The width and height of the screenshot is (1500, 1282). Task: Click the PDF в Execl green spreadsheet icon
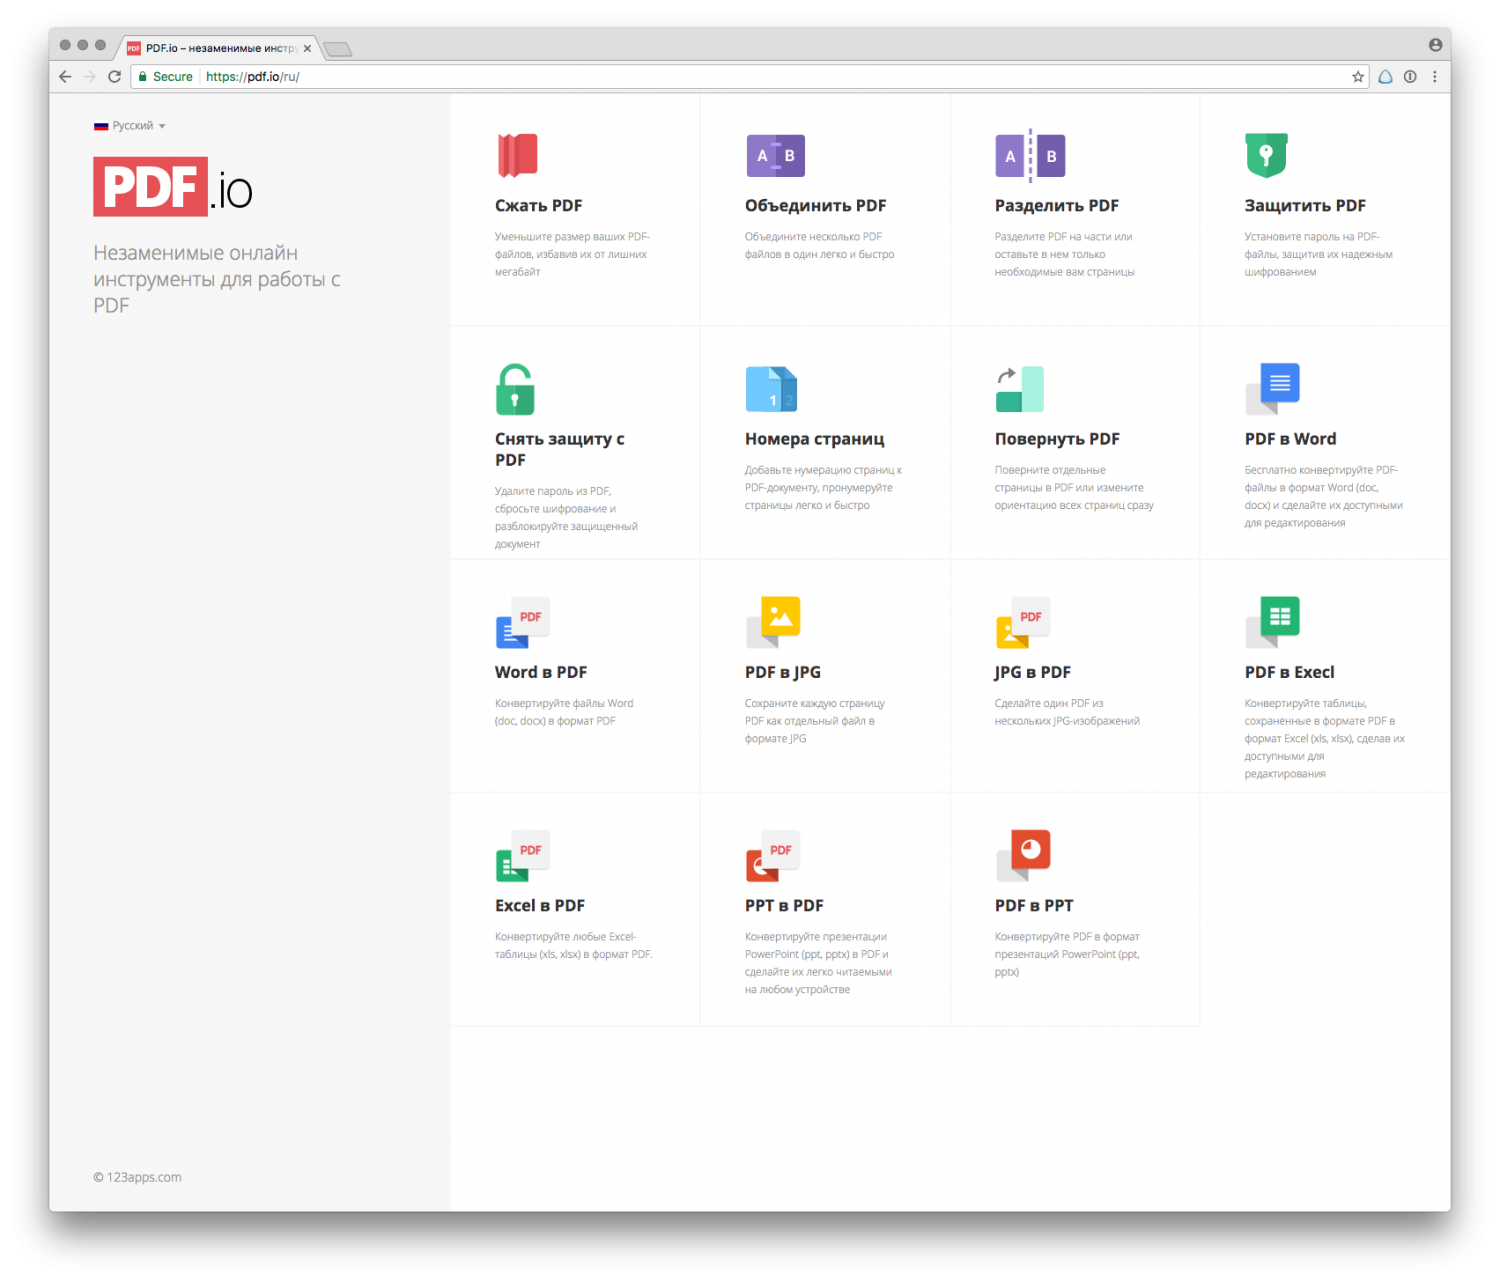click(x=1273, y=622)
